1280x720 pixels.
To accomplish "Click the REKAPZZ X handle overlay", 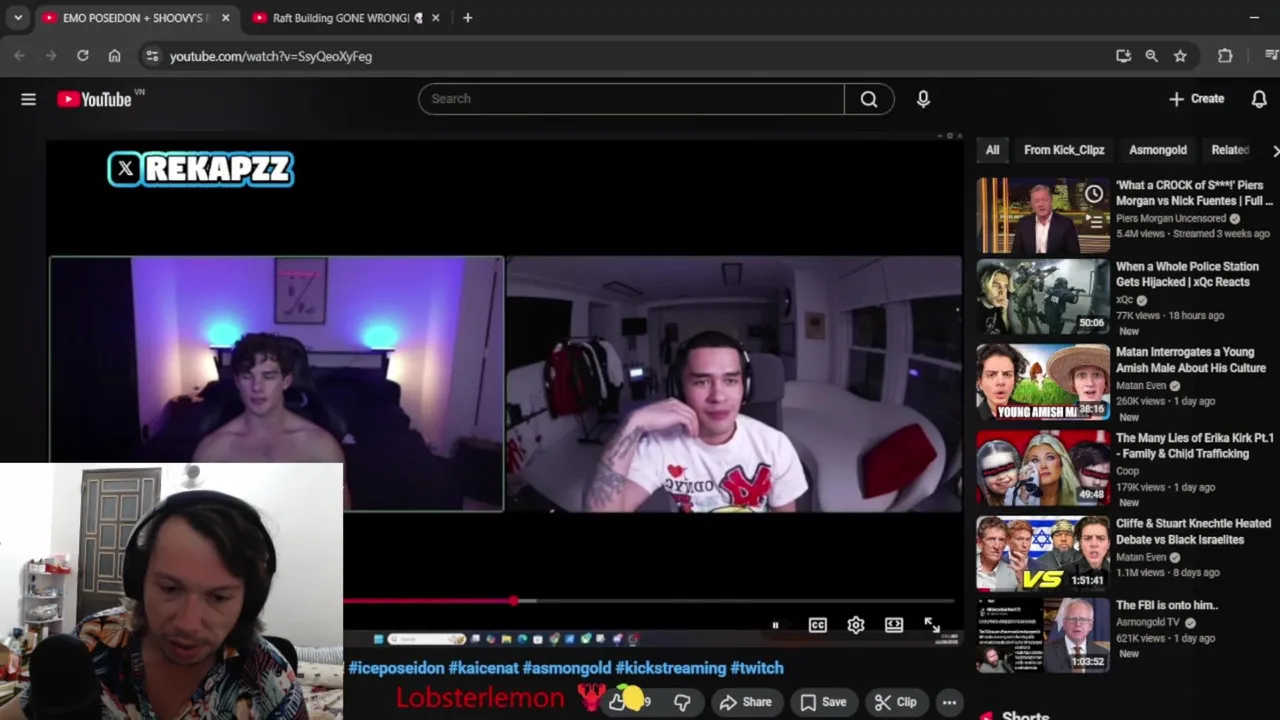I will click(x=201, y=169).
